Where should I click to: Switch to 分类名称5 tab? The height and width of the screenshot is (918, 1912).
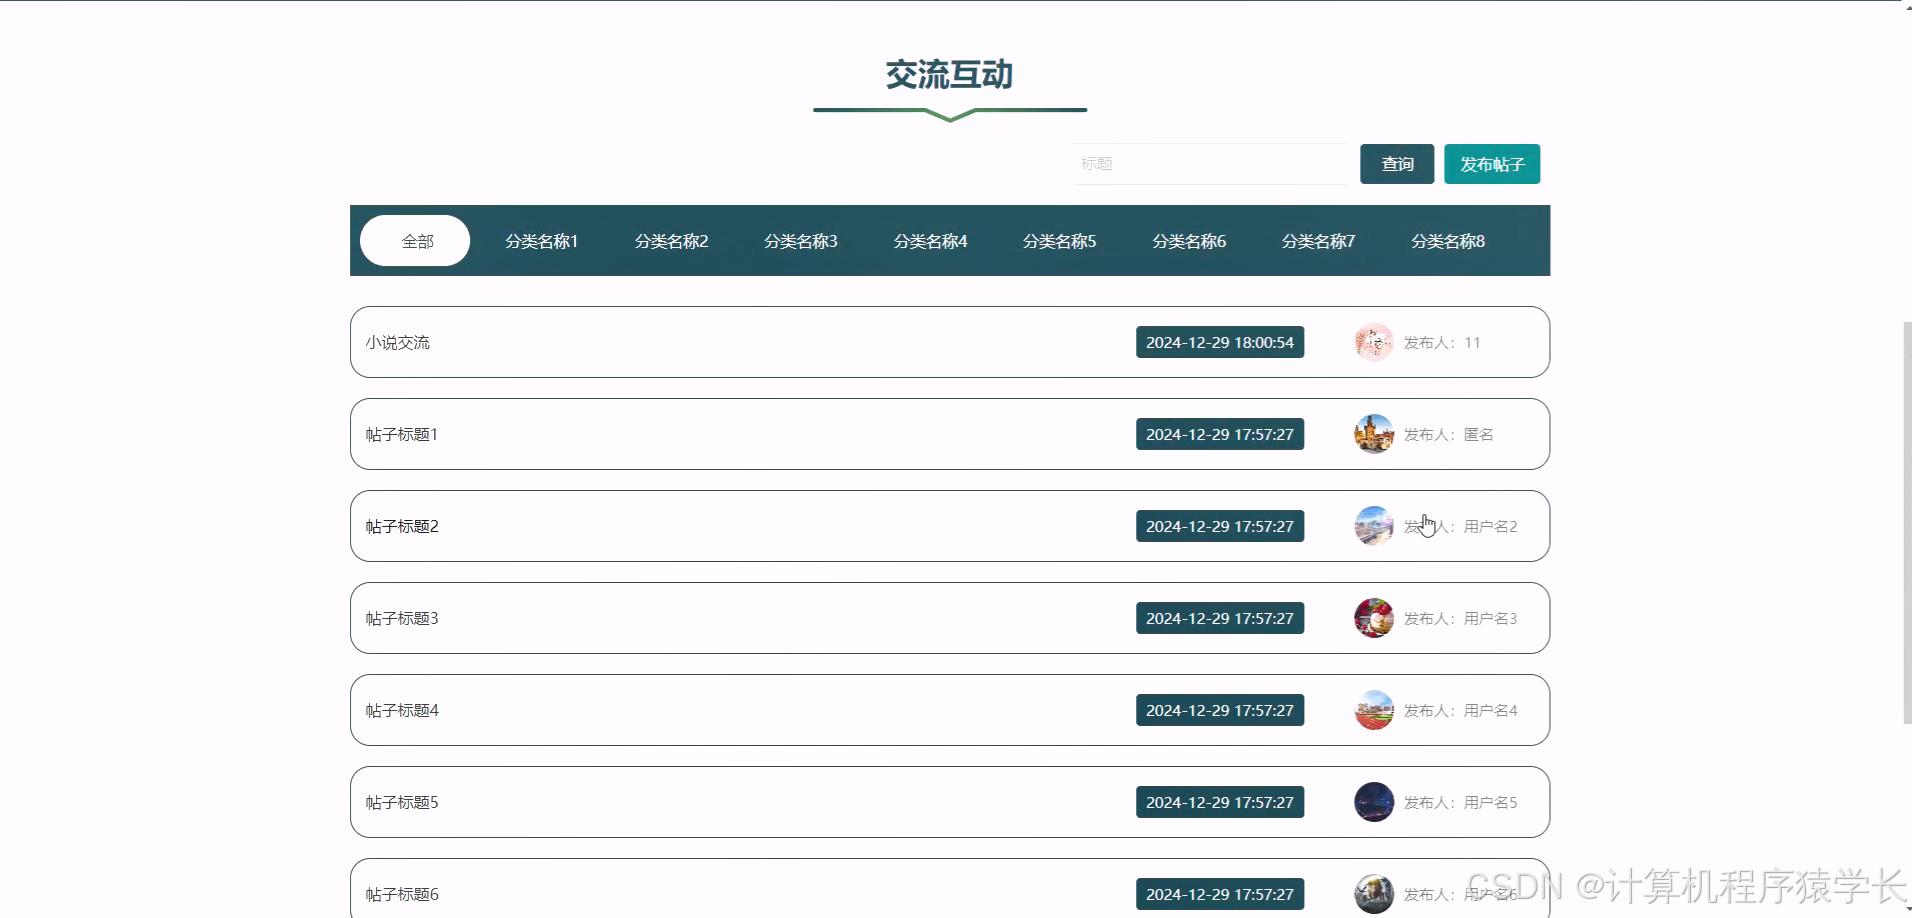pyautogui.click(x=1059, y=241)
